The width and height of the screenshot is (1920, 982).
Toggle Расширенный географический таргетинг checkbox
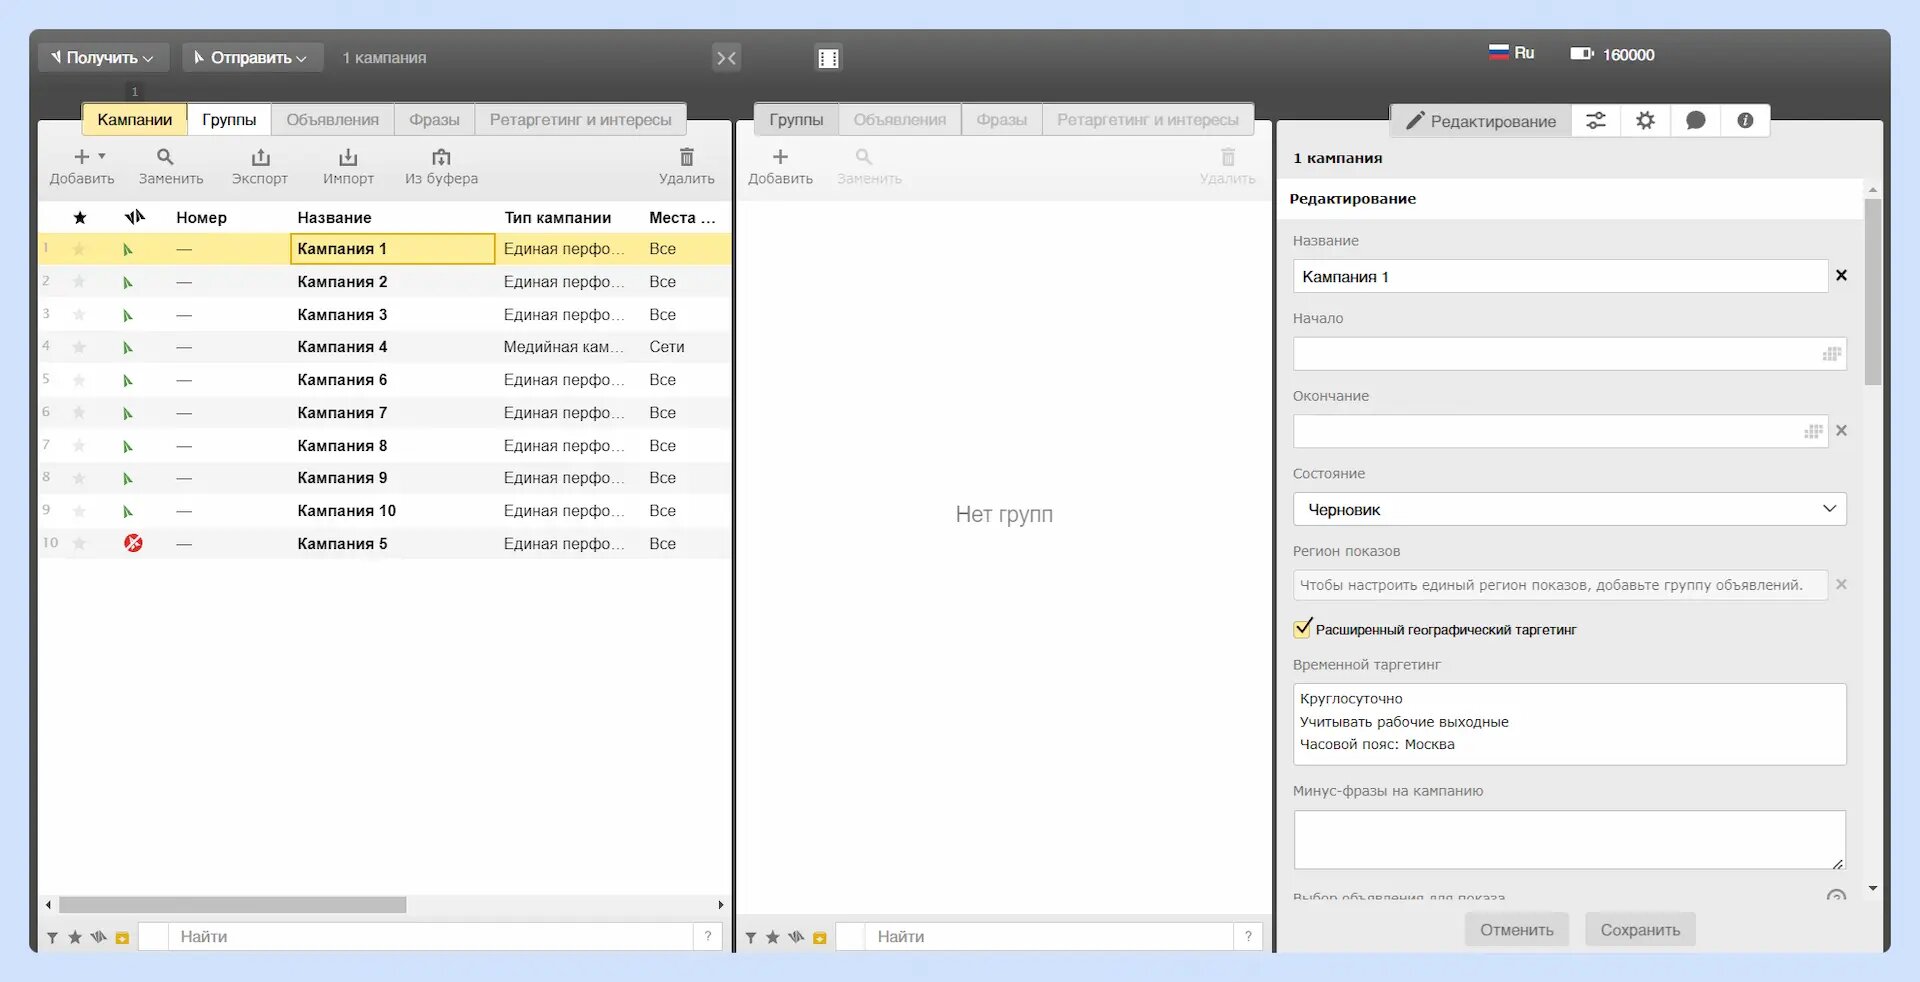(1302, 629)
